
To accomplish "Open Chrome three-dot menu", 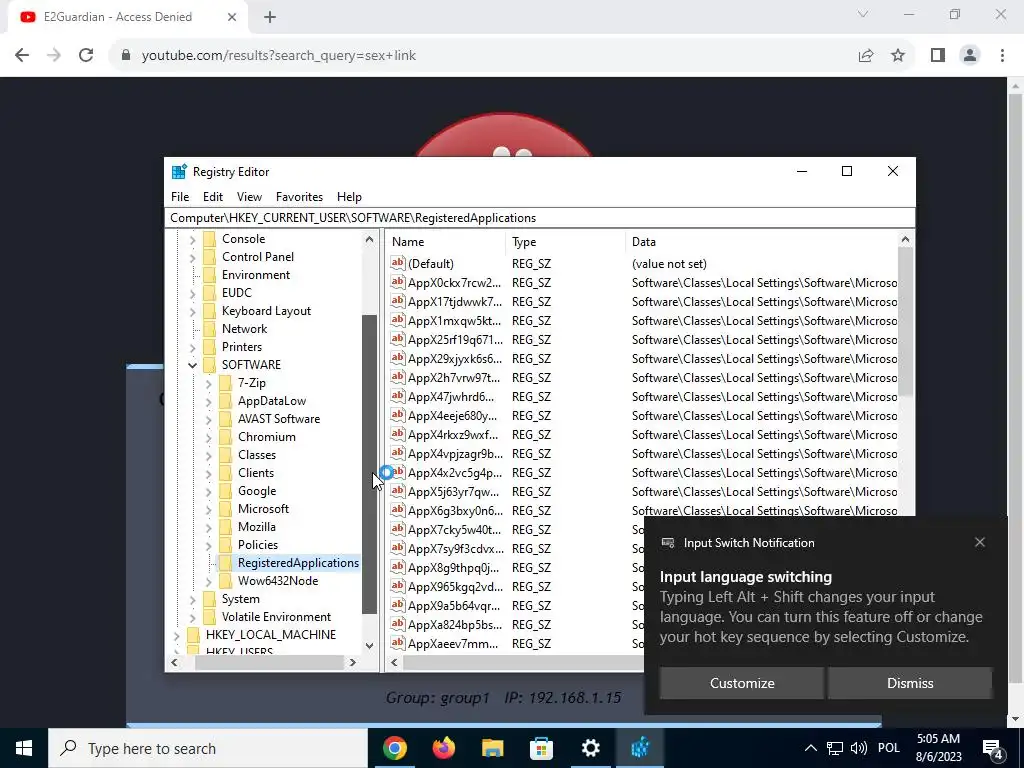I will point(1002,56).
